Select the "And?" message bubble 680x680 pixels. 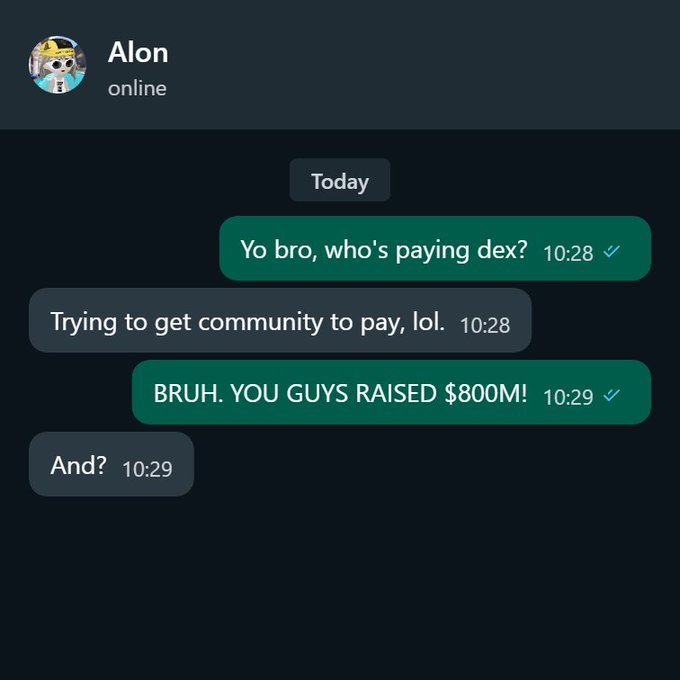[x=111, y=464]
